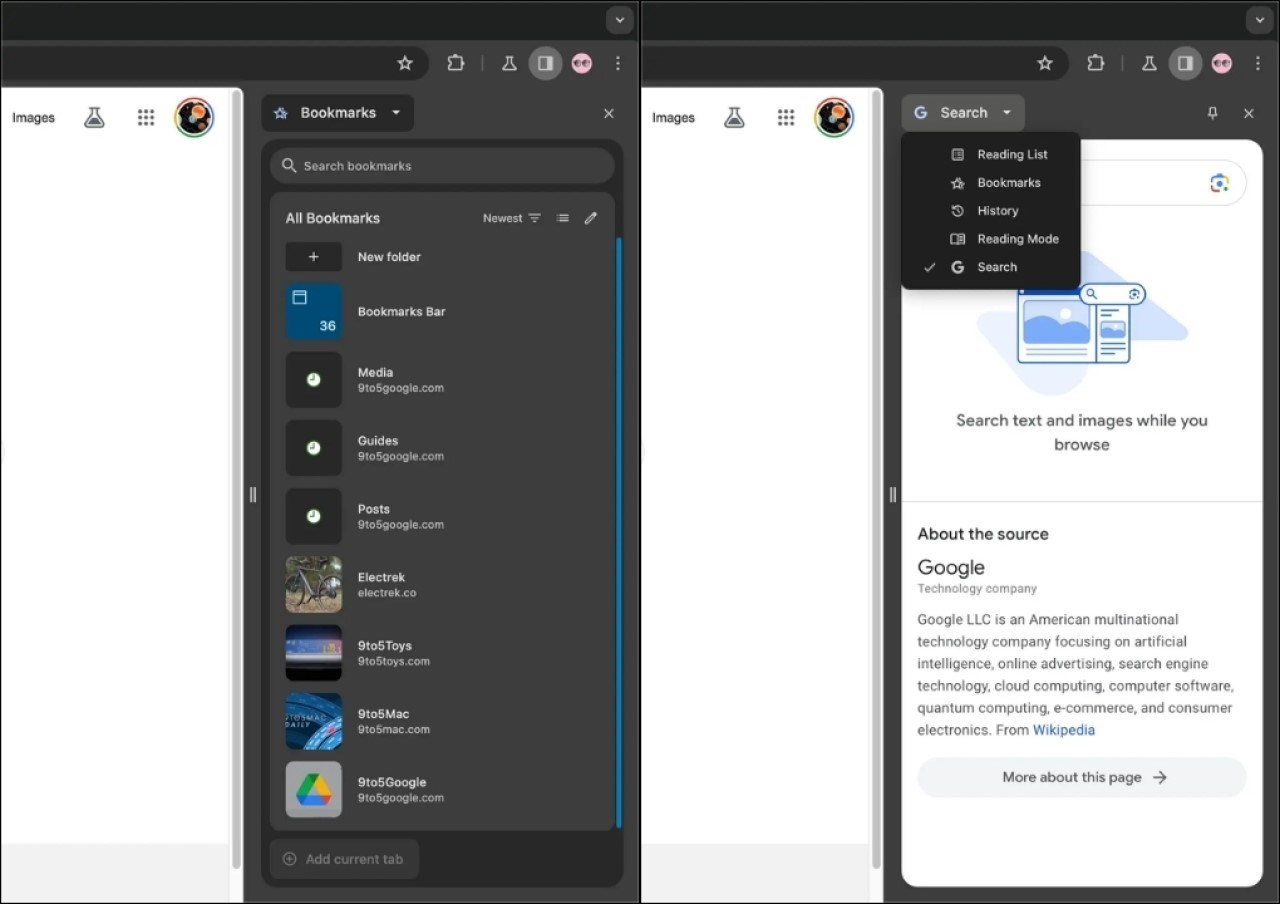Pin the Search side panel
Viewport: 1280px width, 904px height.
pos(1213,114)
